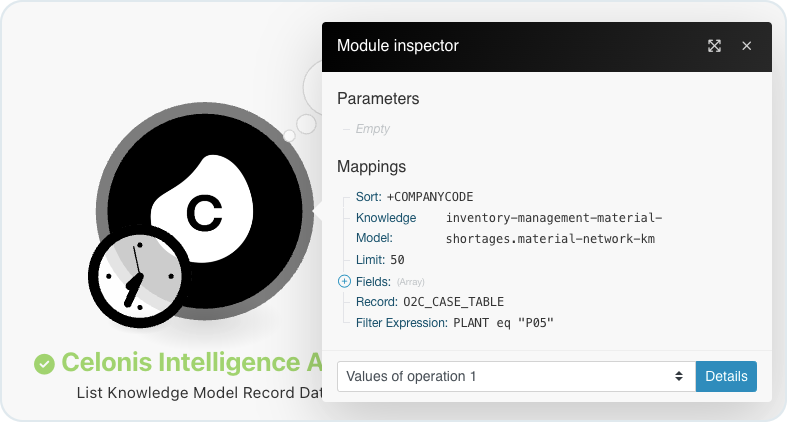Click the Fields mapping label
Viewport: 787px width, 422px height.
(x=373, y=282)
